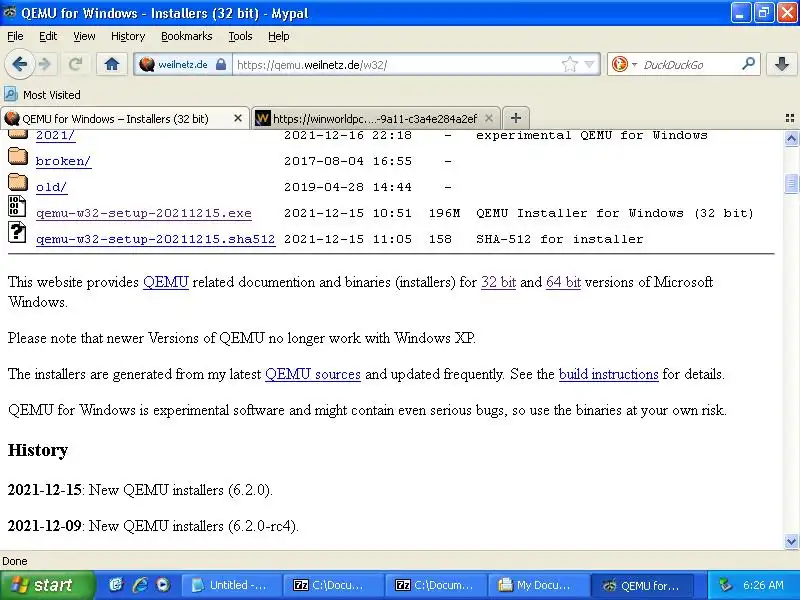Click the Done status bar text
This screenshot has height=600, width=800.
click(x=15, y=561)
